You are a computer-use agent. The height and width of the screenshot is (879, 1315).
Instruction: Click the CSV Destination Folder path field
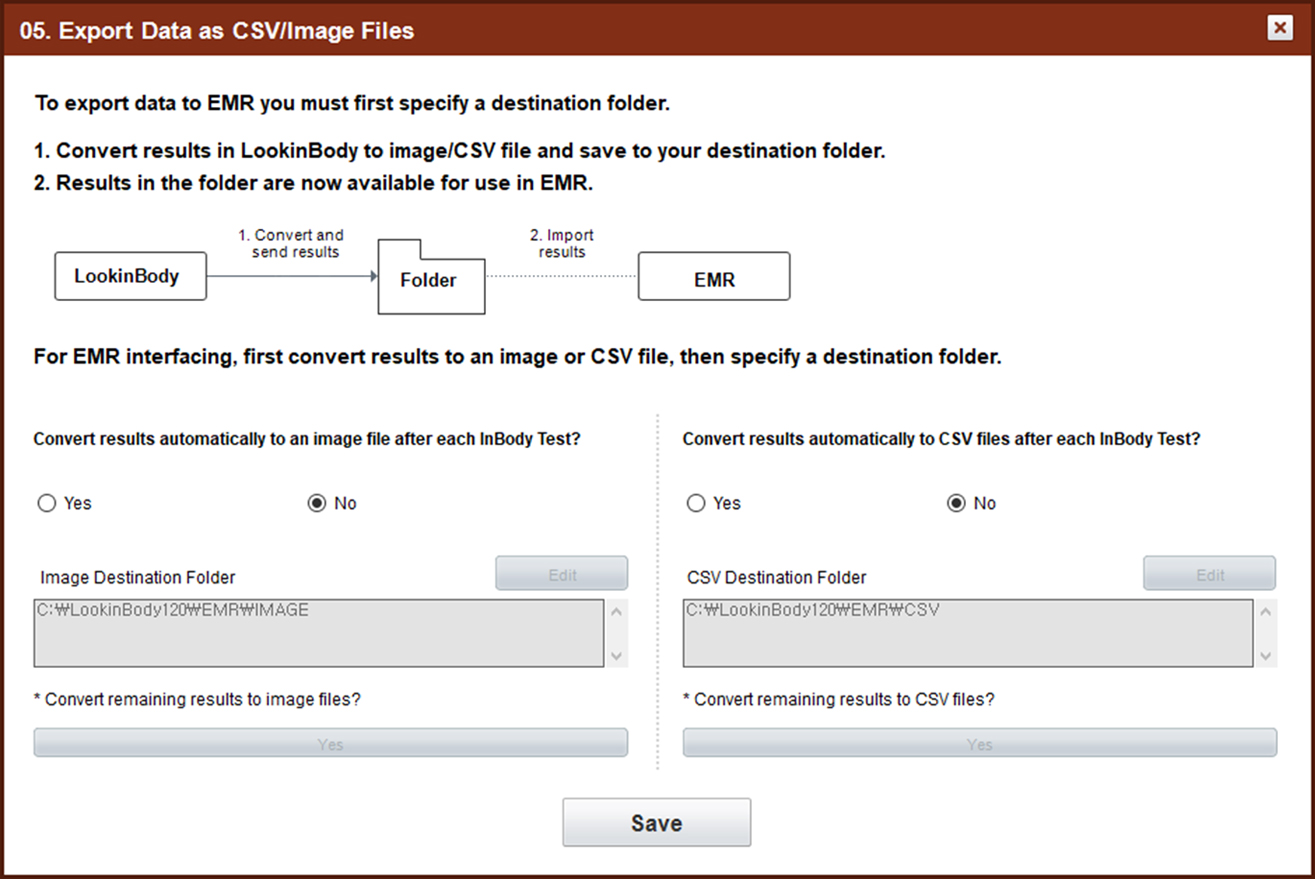click(x=967, y=633)
